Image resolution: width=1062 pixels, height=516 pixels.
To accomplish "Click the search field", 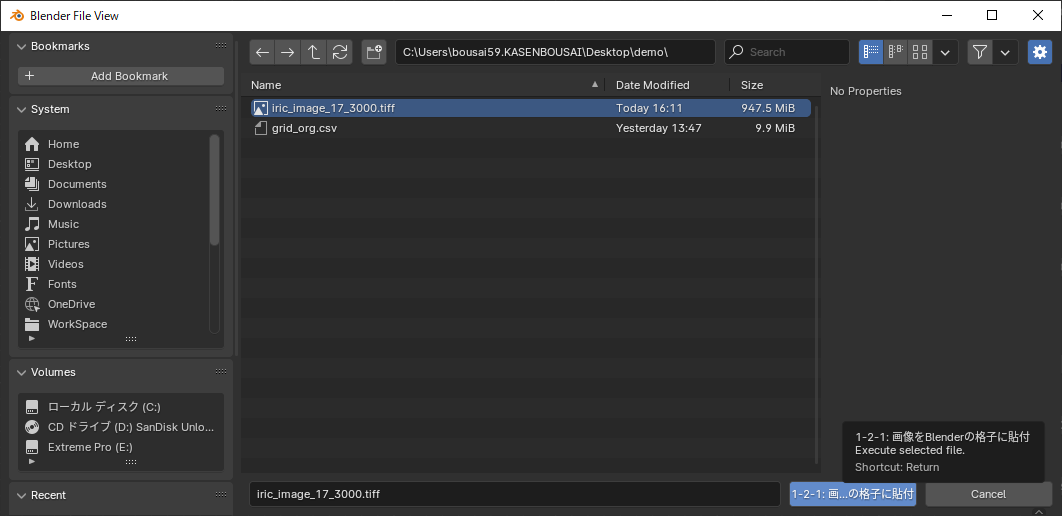I will tap(787, 52).
